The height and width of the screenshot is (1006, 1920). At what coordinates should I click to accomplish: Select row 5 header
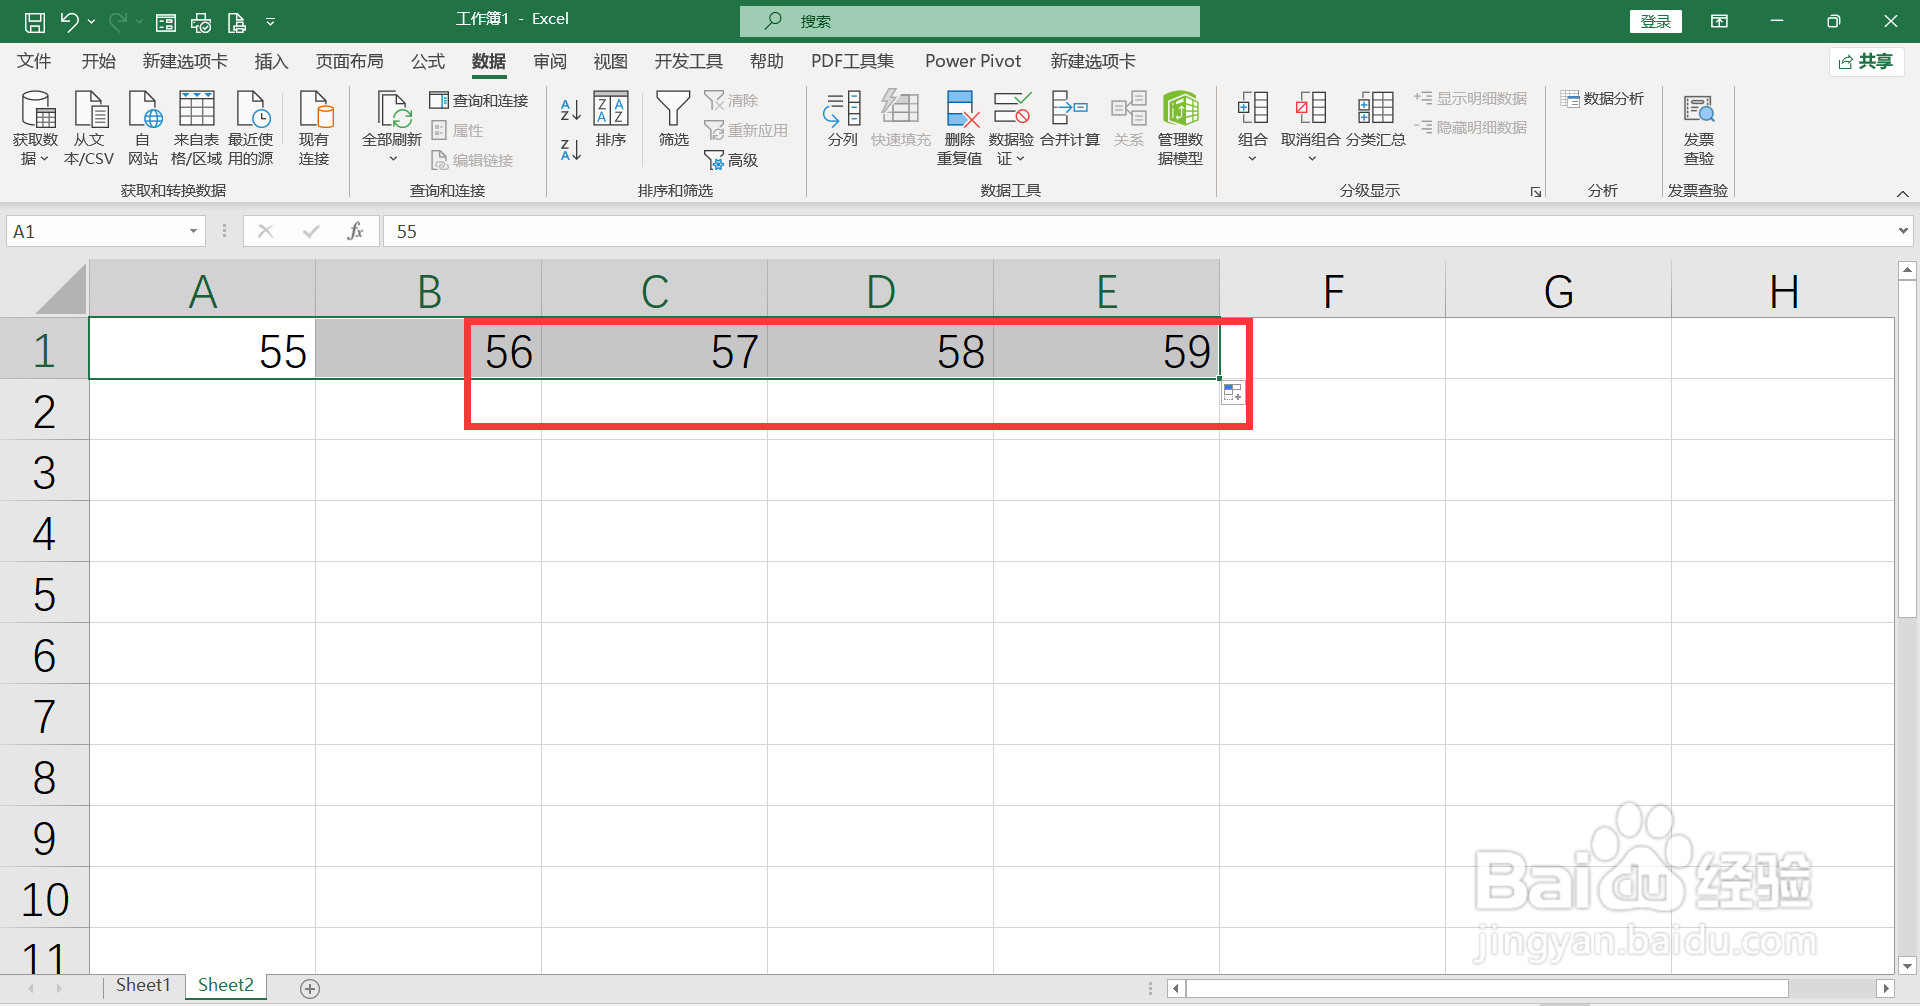click(44, 593)
